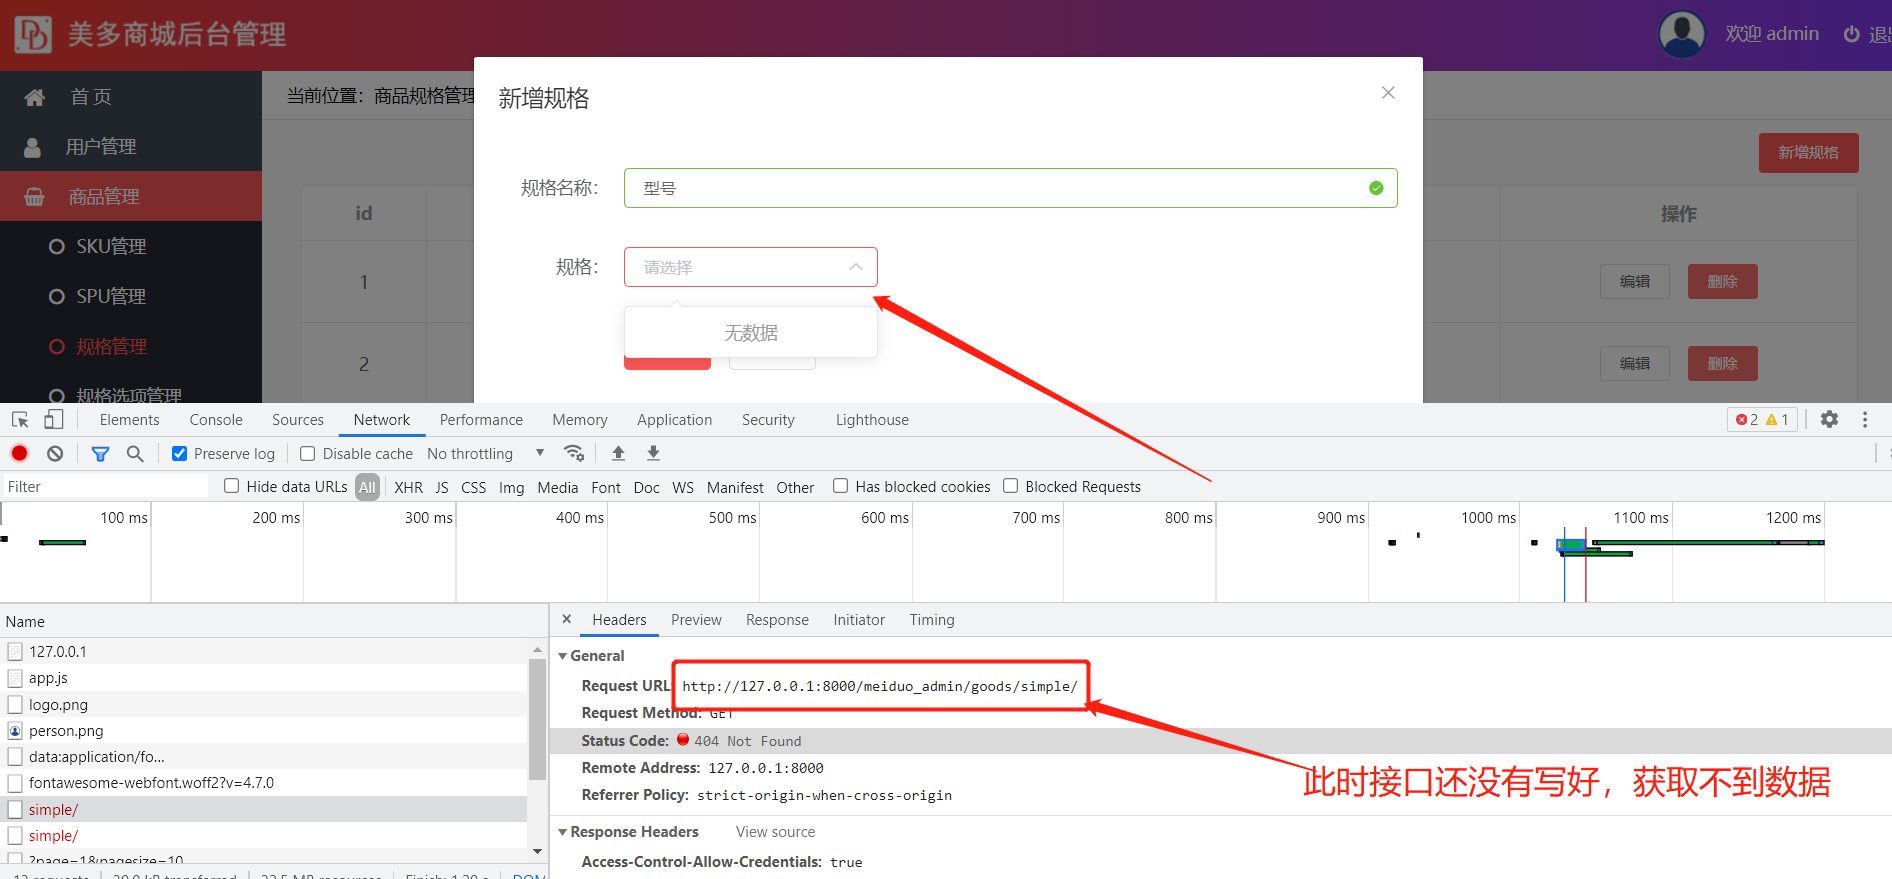Export HAR file download arrow

653,453
